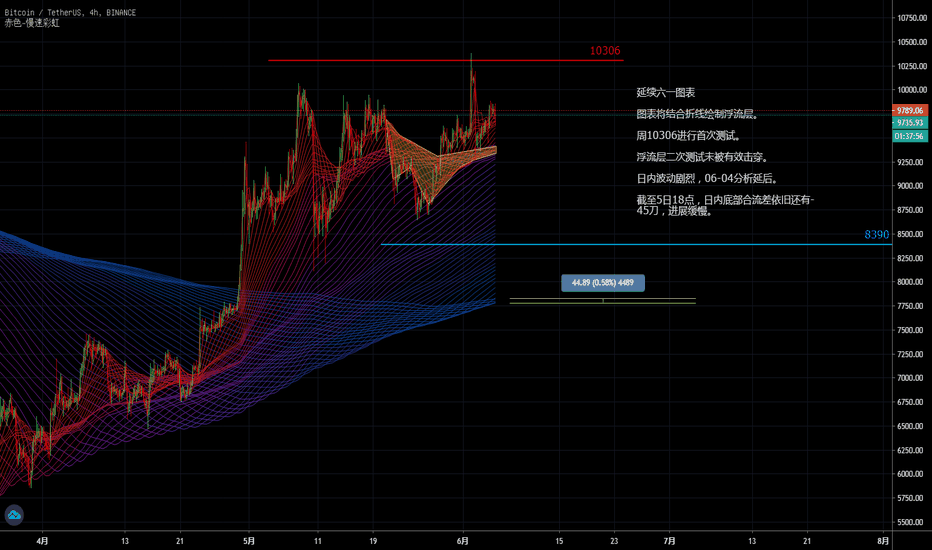932x550 pixels.
Task: Click the TradingView cloud logo icon
Action: 14,515
